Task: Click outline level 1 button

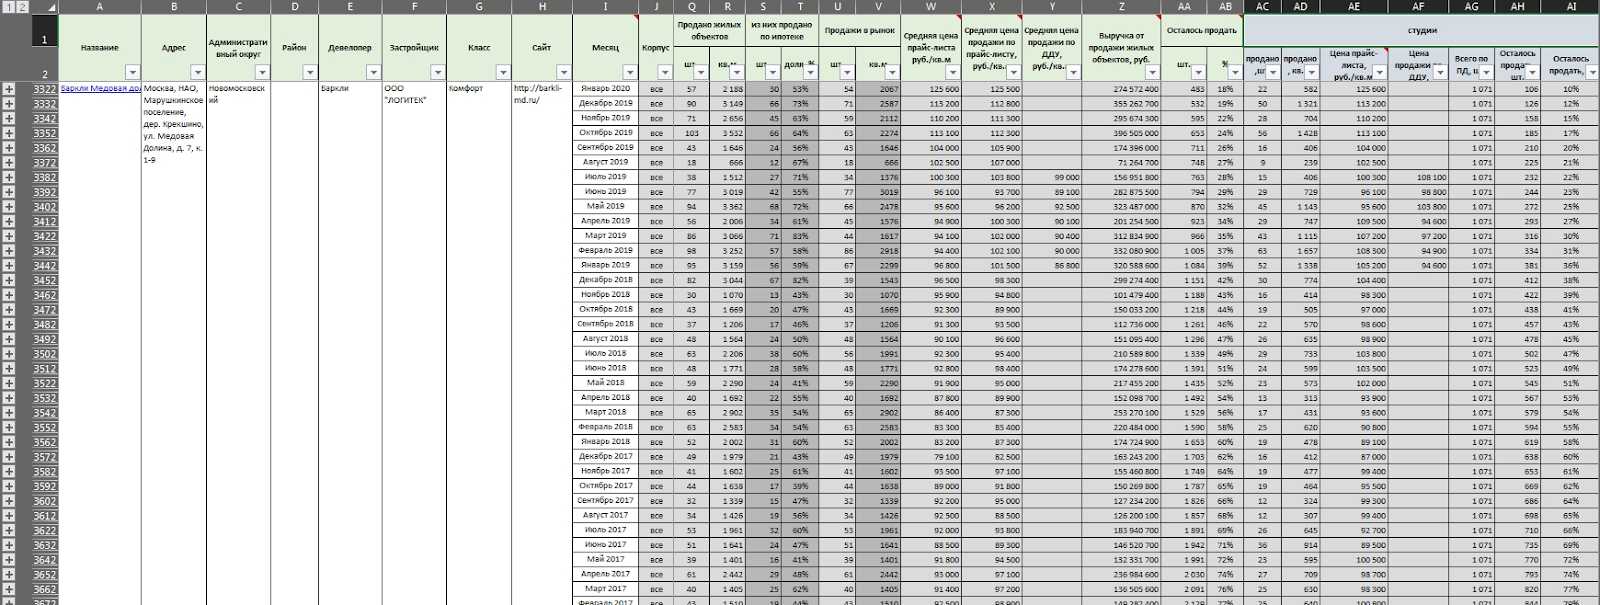Action: coord(8,7)
